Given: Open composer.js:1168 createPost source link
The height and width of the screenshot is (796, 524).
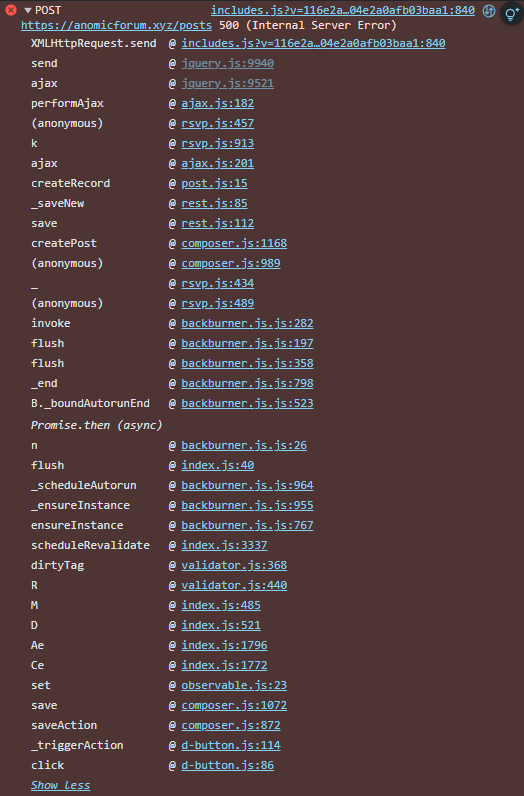Looking at the screenshot, I should point(234,243).
